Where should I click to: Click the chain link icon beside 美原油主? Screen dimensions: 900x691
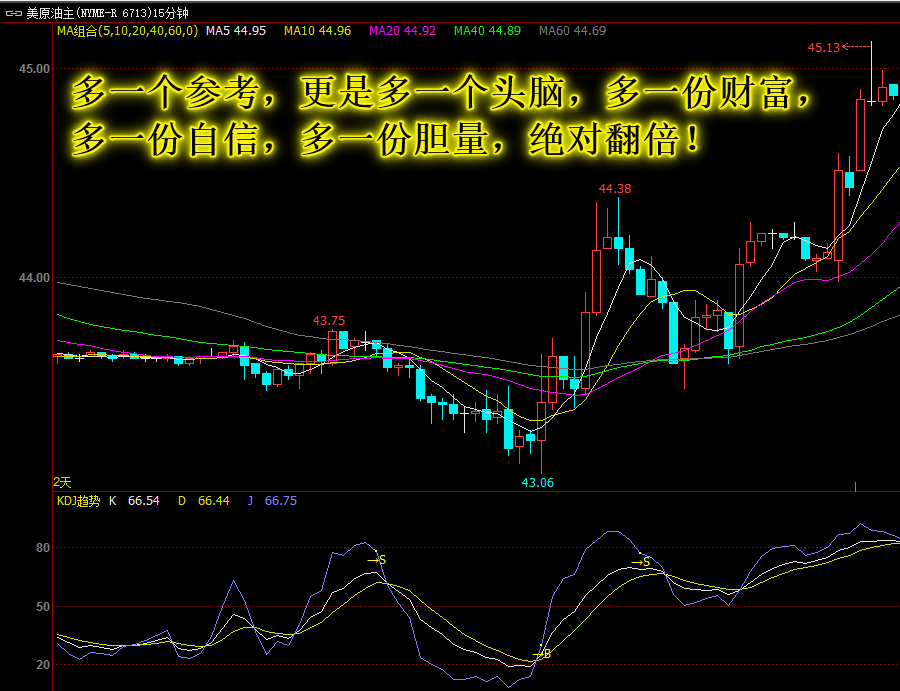13,13
